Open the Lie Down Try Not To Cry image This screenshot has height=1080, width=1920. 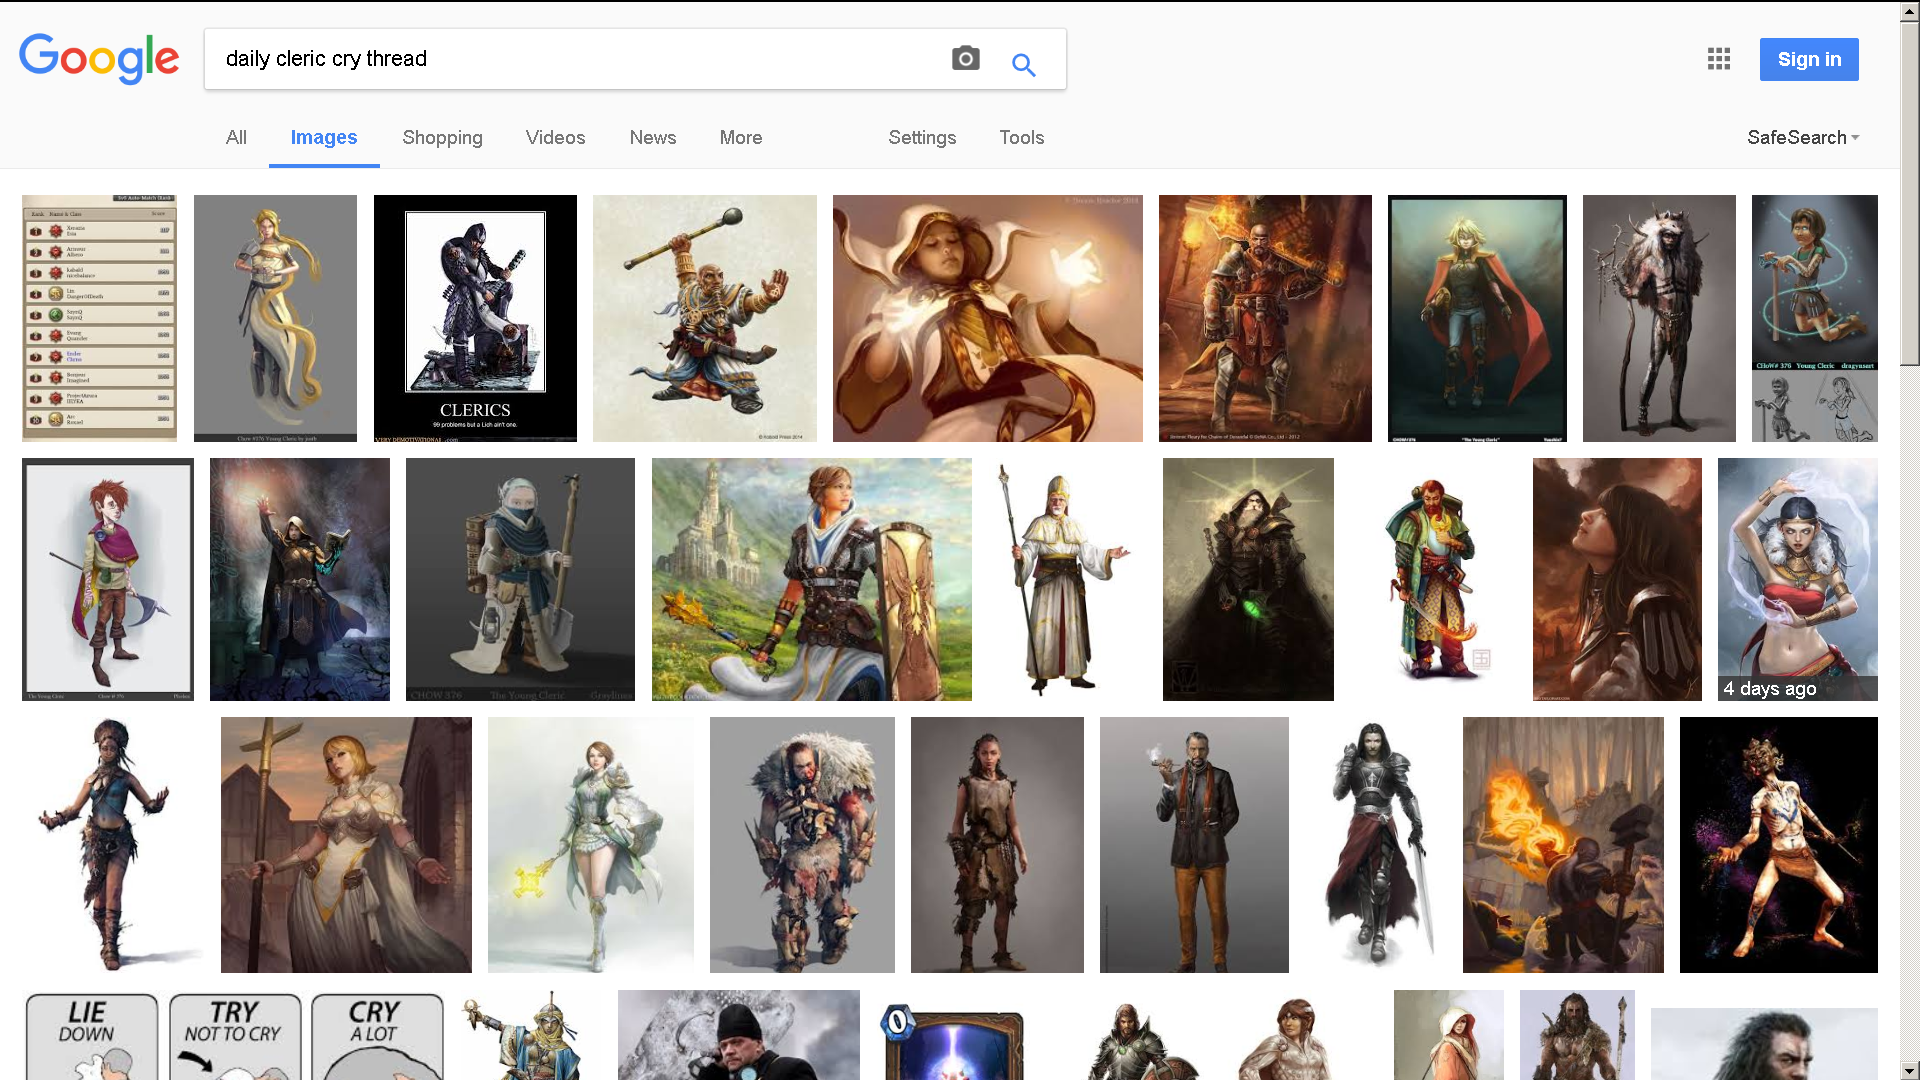[233, 1035]
